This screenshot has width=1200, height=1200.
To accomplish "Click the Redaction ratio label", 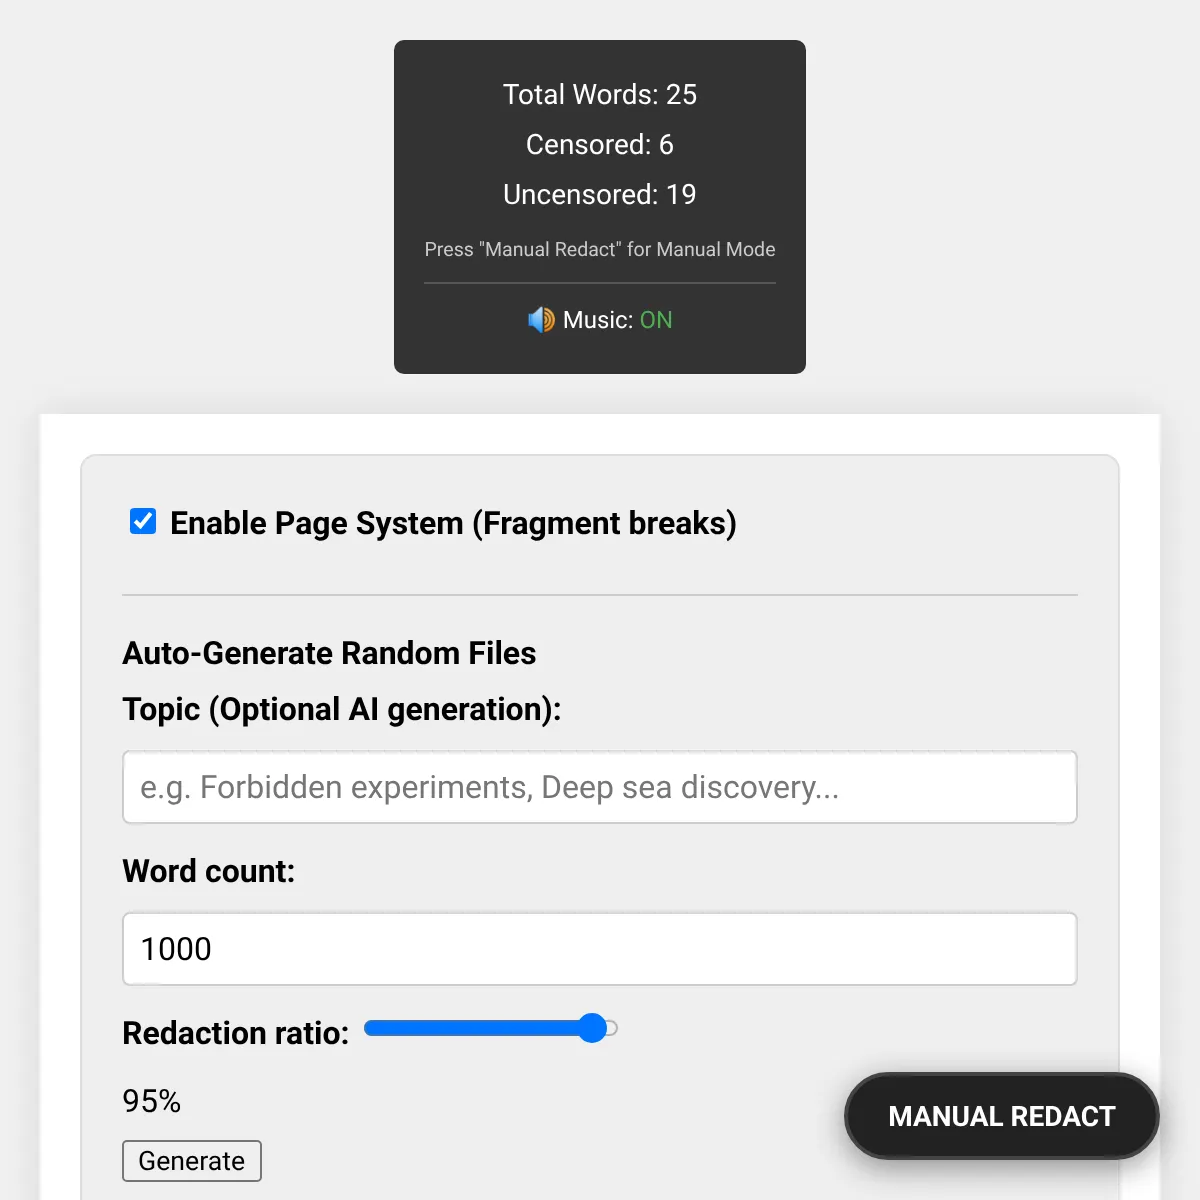I will 236,1033.
